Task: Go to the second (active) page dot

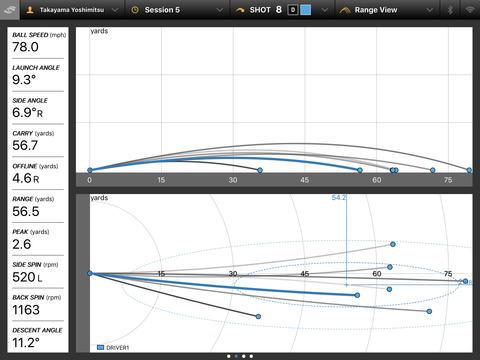Action: (236, 356)
